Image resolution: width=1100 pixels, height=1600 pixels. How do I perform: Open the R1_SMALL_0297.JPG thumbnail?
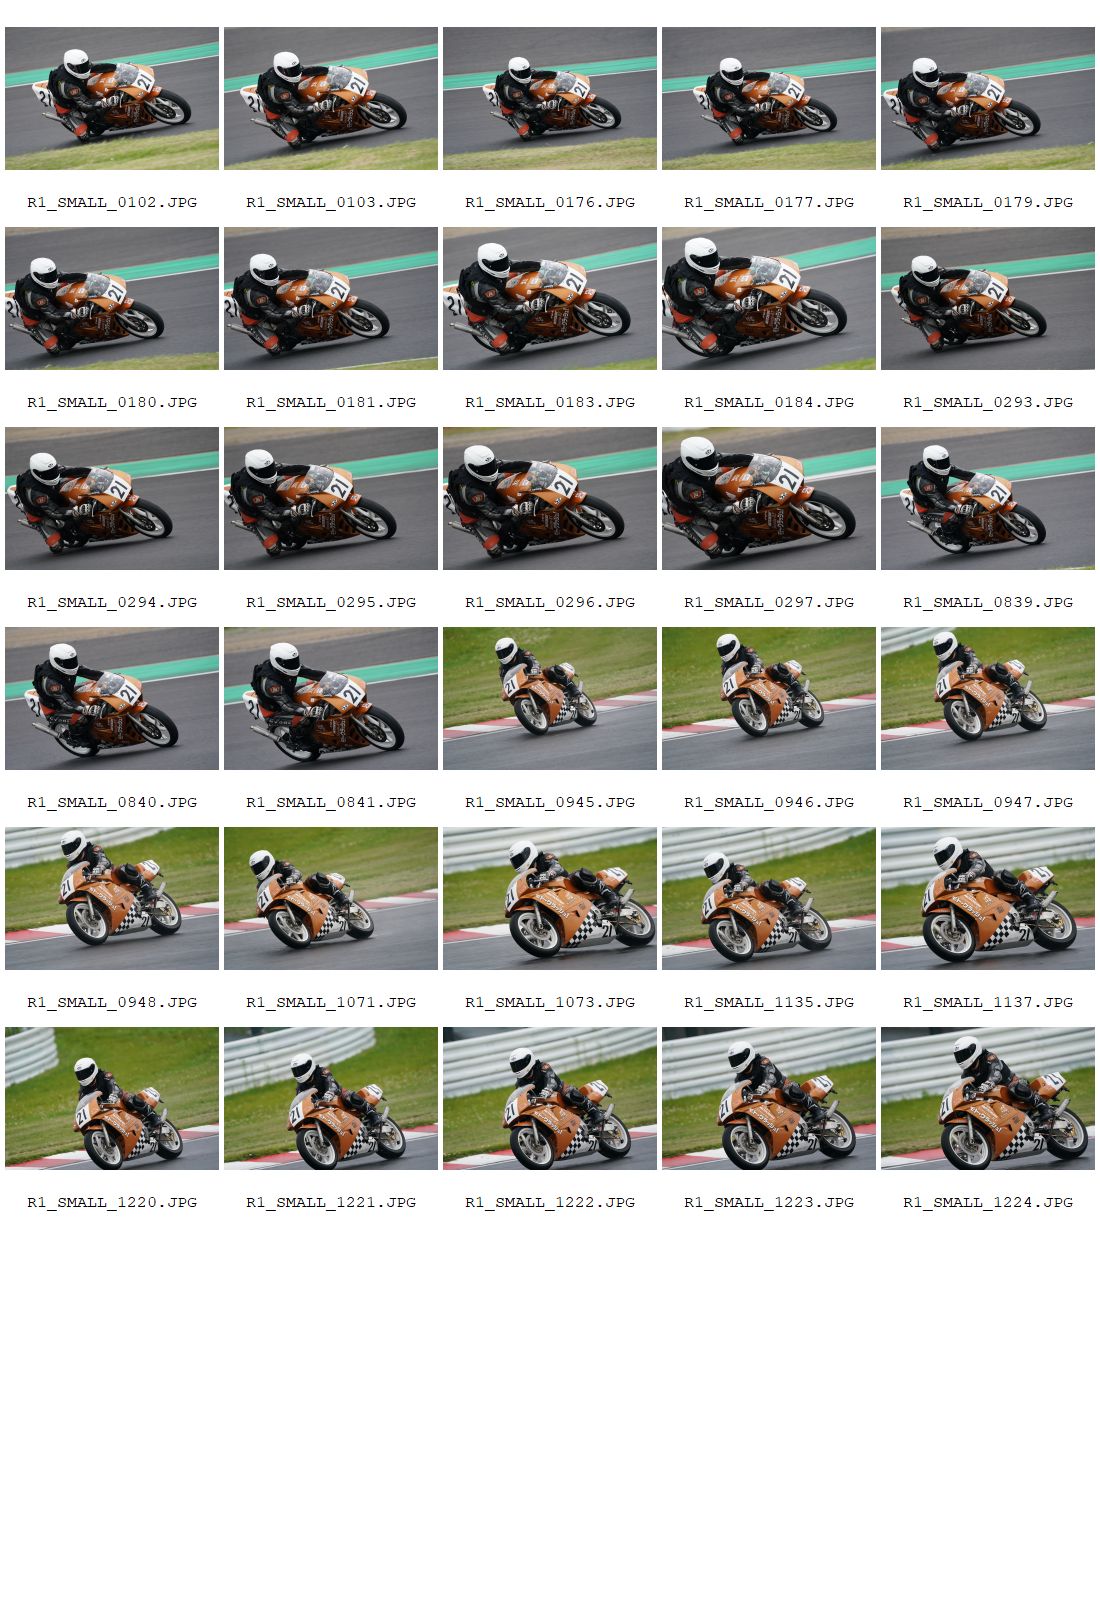[x=769, y=498]
